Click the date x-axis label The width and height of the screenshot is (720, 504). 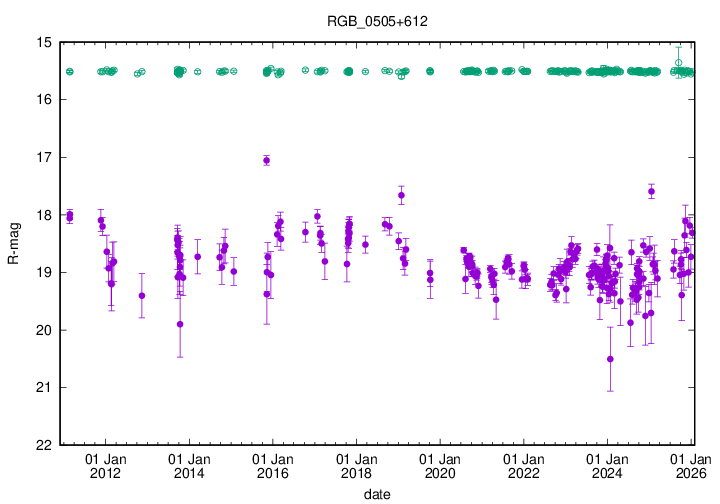pos(377,494)
